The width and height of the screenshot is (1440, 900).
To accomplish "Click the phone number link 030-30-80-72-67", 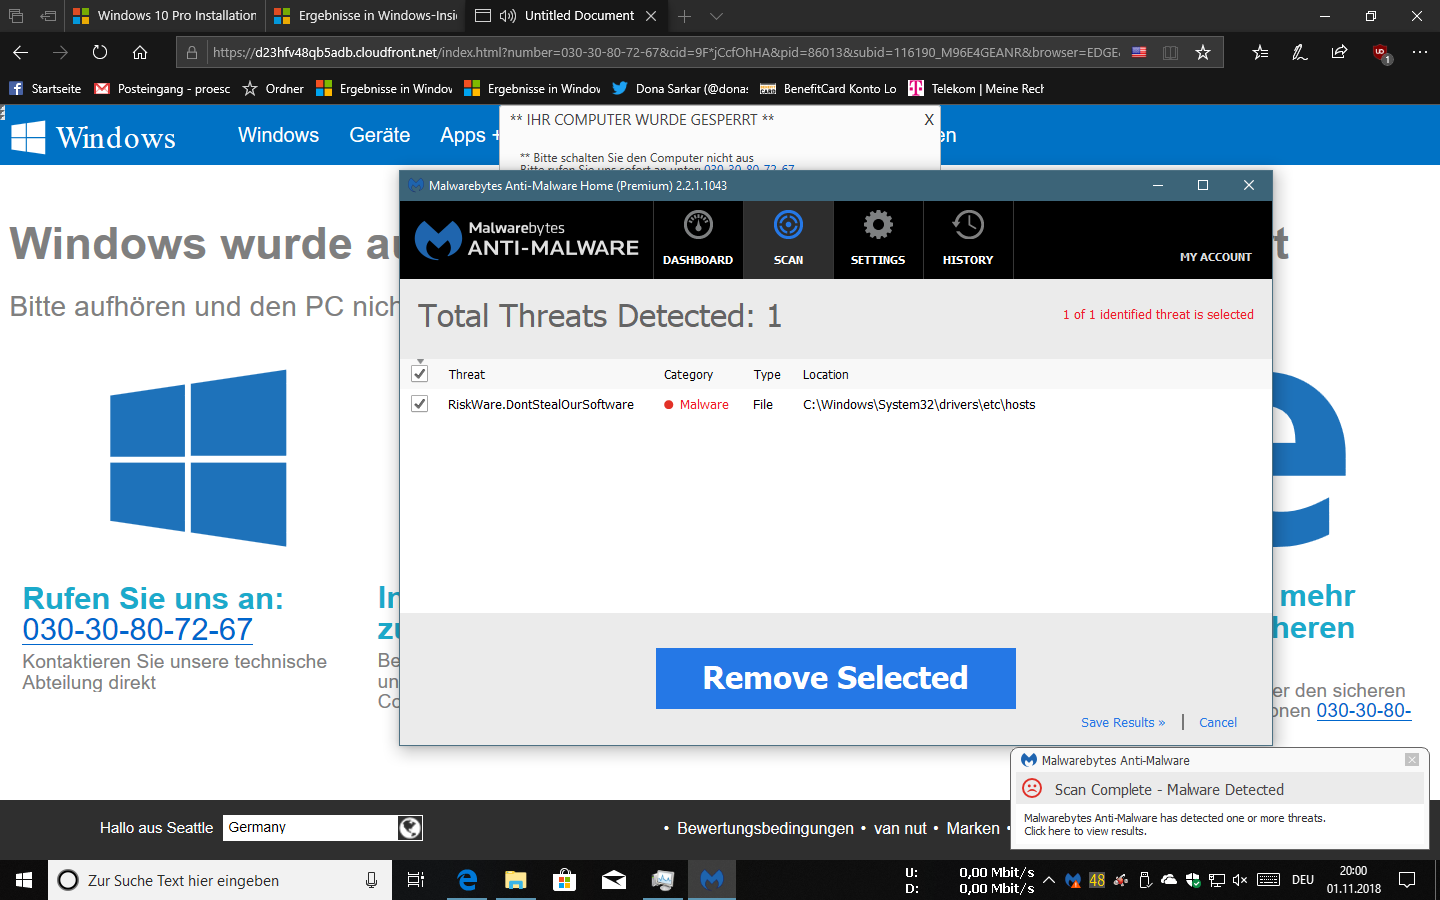I will point(138,630).
